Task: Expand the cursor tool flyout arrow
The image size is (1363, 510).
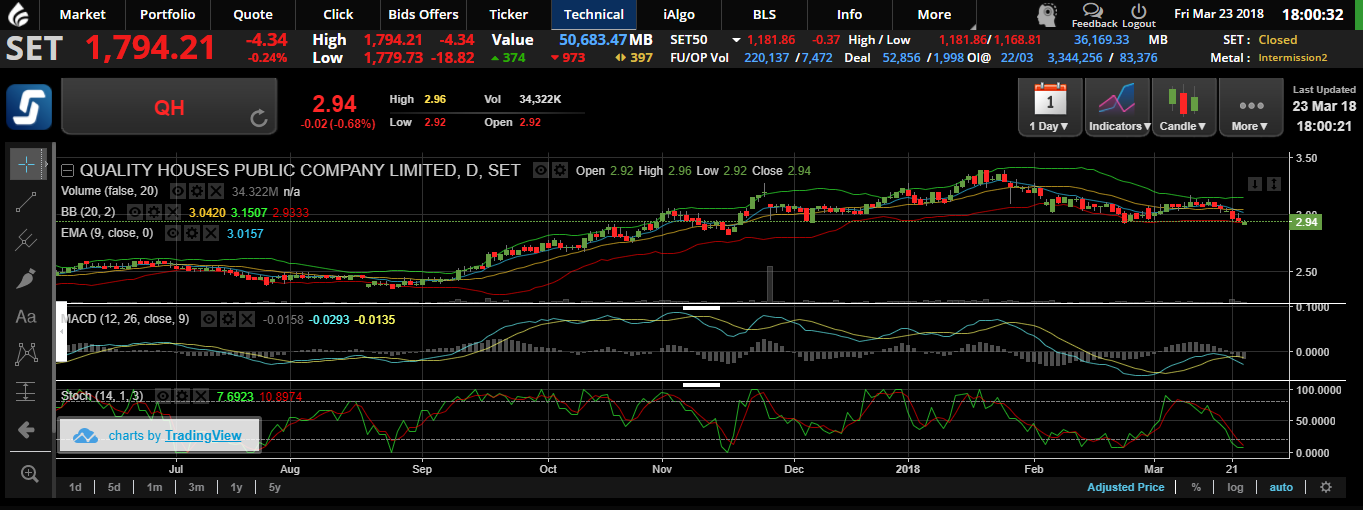Action: 48,163
